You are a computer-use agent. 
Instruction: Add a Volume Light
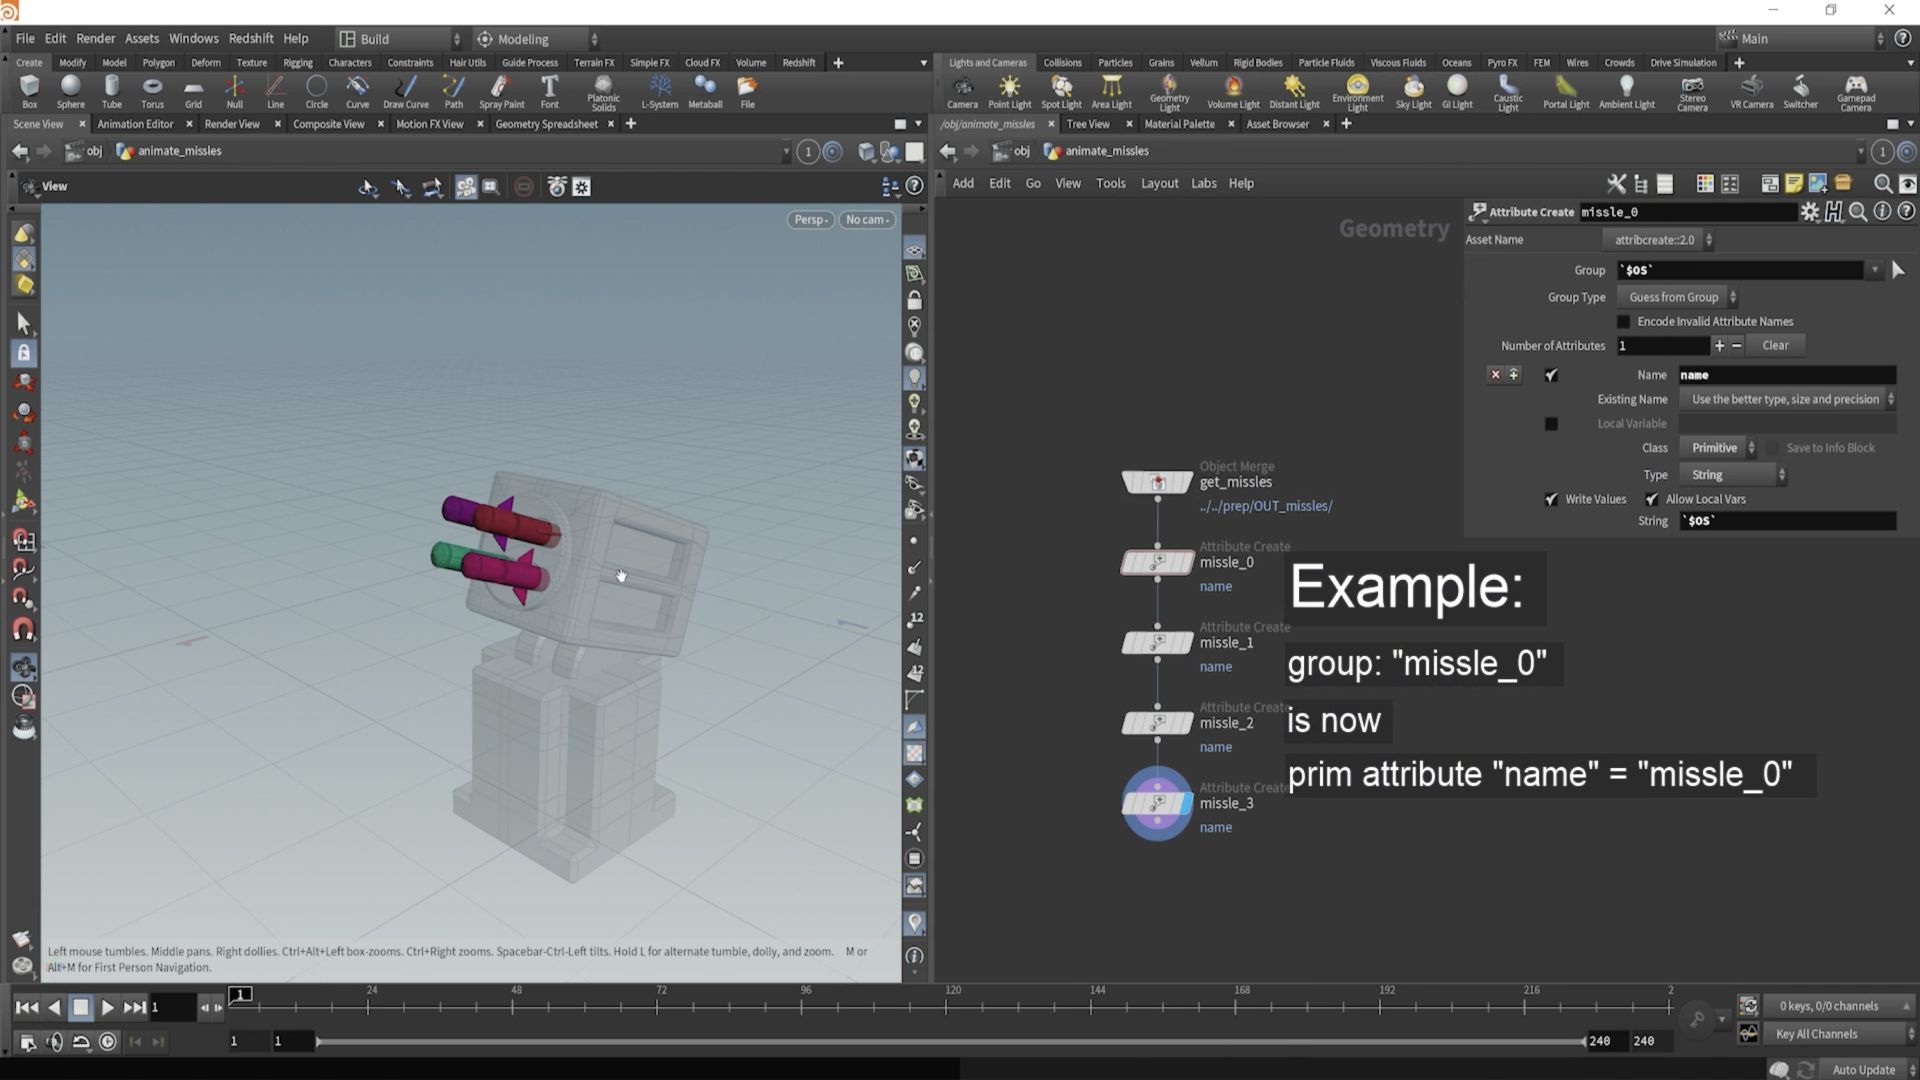coord(1233,91)
